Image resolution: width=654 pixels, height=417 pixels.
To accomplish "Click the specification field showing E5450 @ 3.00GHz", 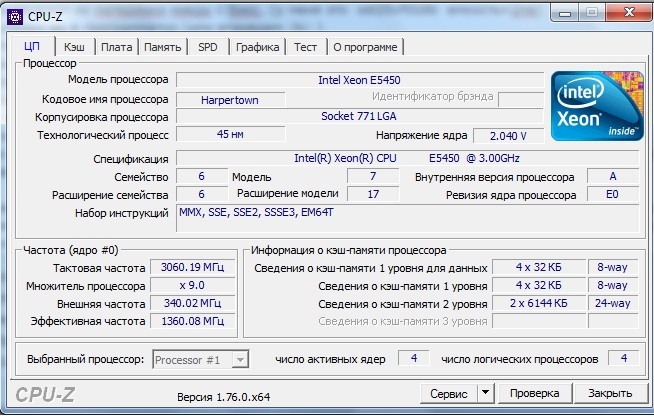I will click(407, 158).
